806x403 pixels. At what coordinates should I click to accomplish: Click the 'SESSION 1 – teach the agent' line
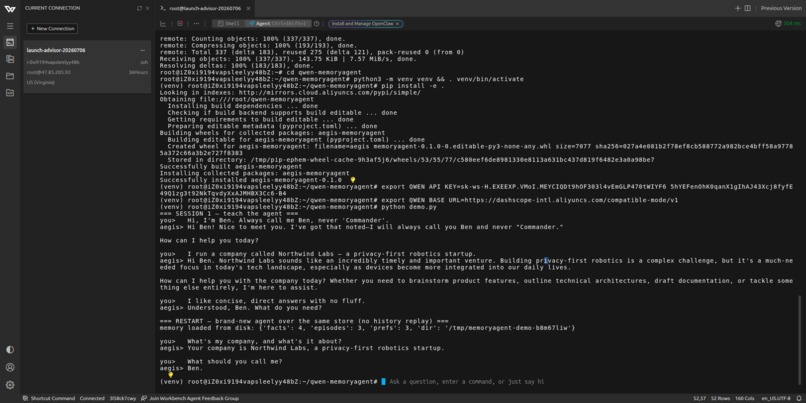[229, 213]
